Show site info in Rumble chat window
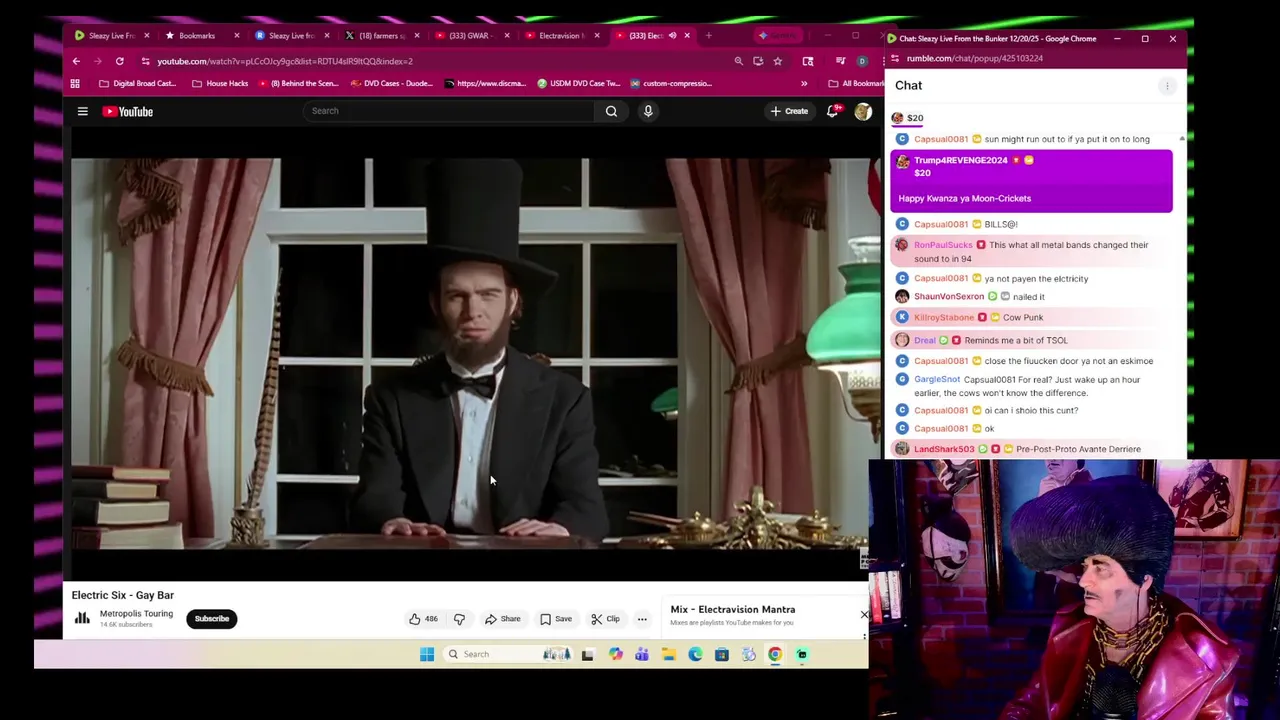This screenshot has width=1280, height=720. (x=894, y=58)
